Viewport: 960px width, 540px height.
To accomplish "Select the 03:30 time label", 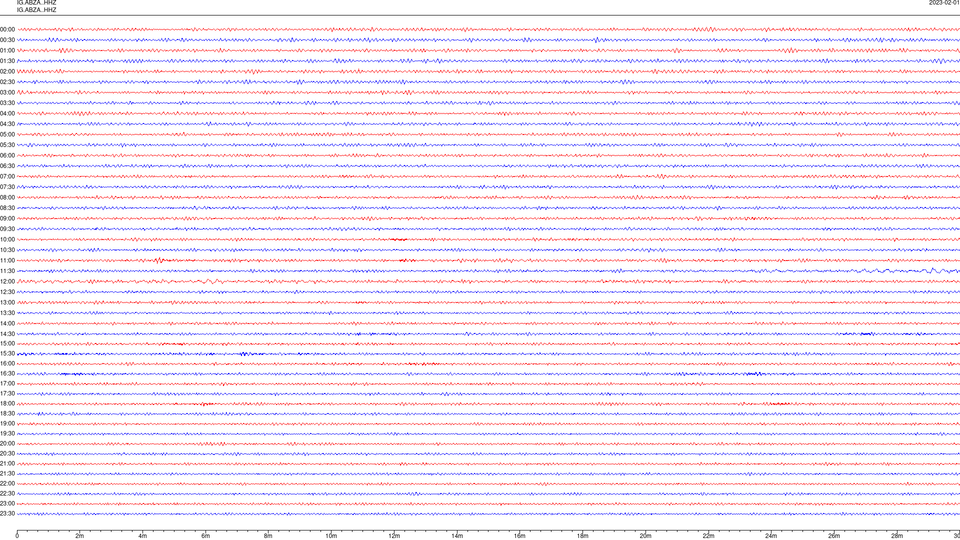I will [x=7, y=103].
